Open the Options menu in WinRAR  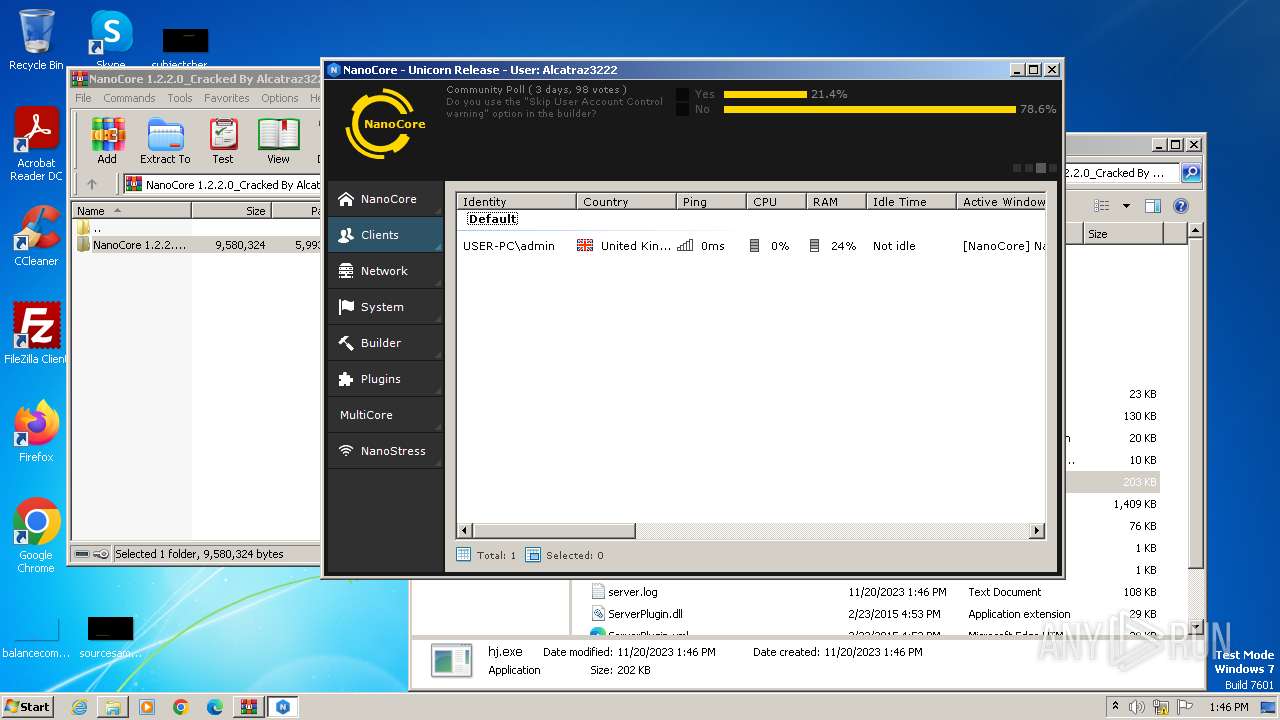point(280,98)
